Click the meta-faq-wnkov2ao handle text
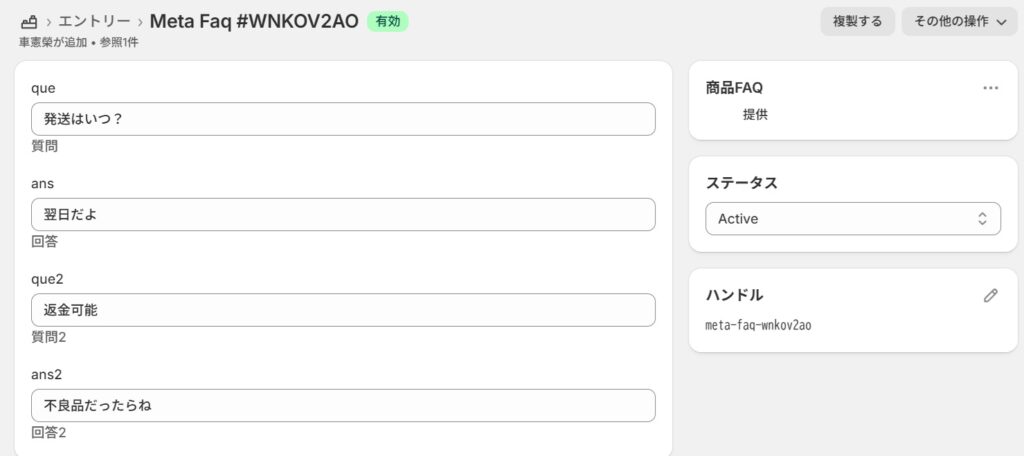Viewport: 1024px width, 456px height. click(x=758, y=325)
